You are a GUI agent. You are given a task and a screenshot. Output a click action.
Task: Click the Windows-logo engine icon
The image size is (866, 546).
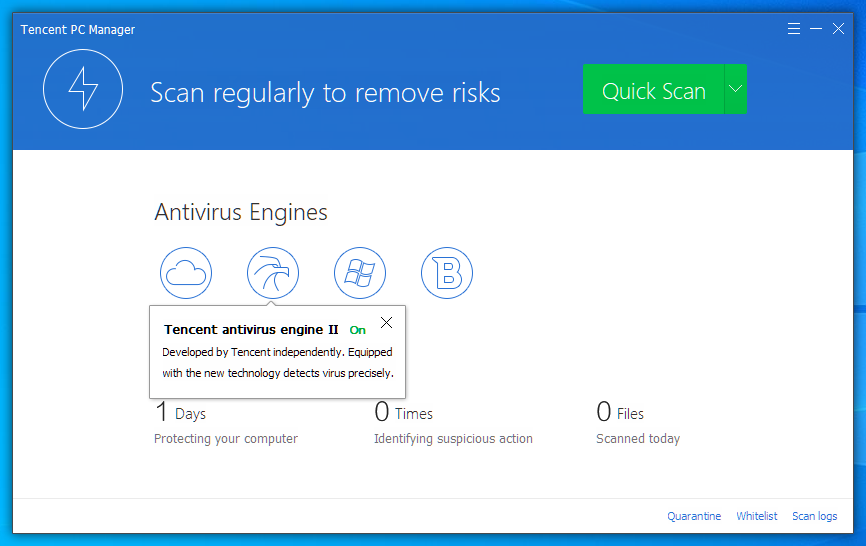[360, 272]
